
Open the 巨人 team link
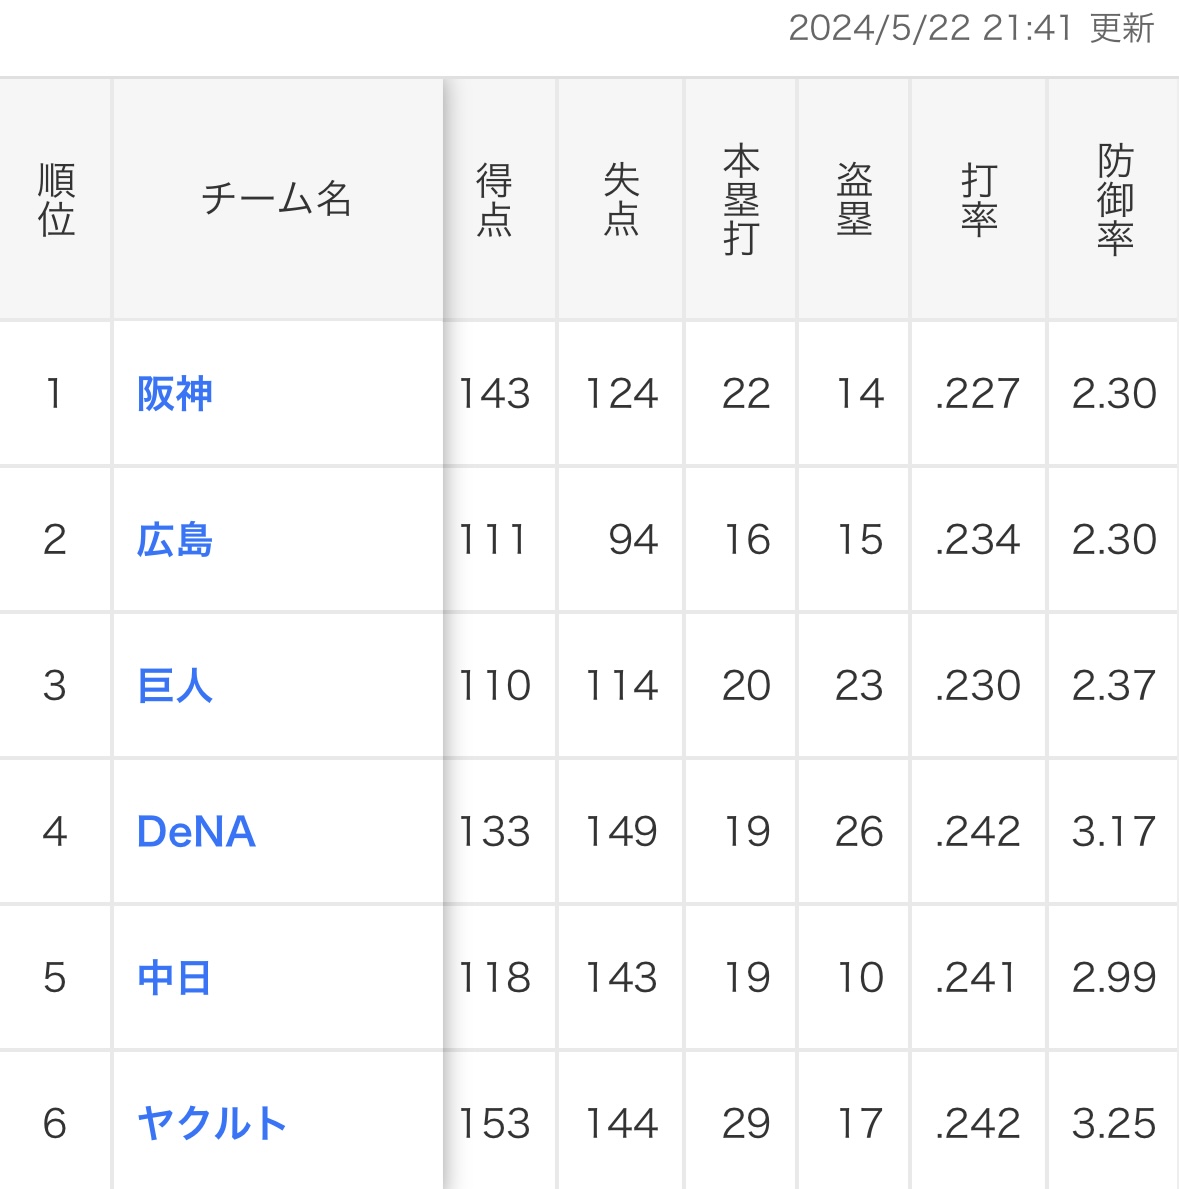175,686
